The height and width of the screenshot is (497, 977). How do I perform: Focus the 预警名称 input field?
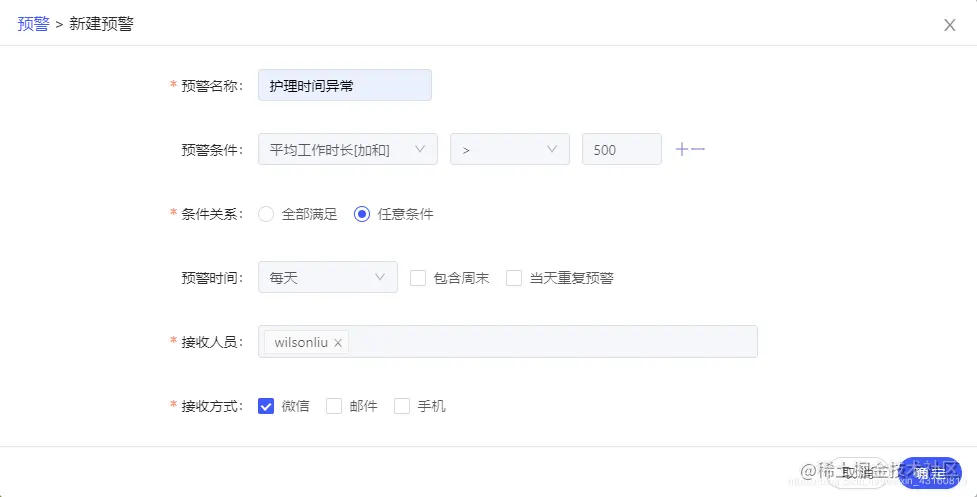point(345,85)
